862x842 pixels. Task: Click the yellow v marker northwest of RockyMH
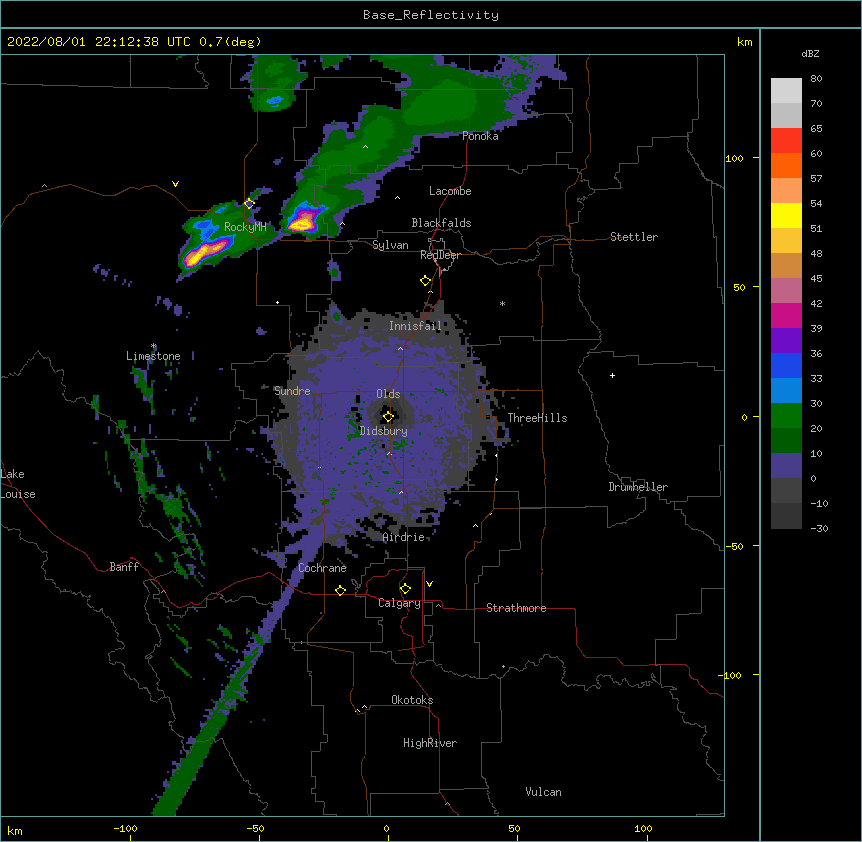point(175,184)
